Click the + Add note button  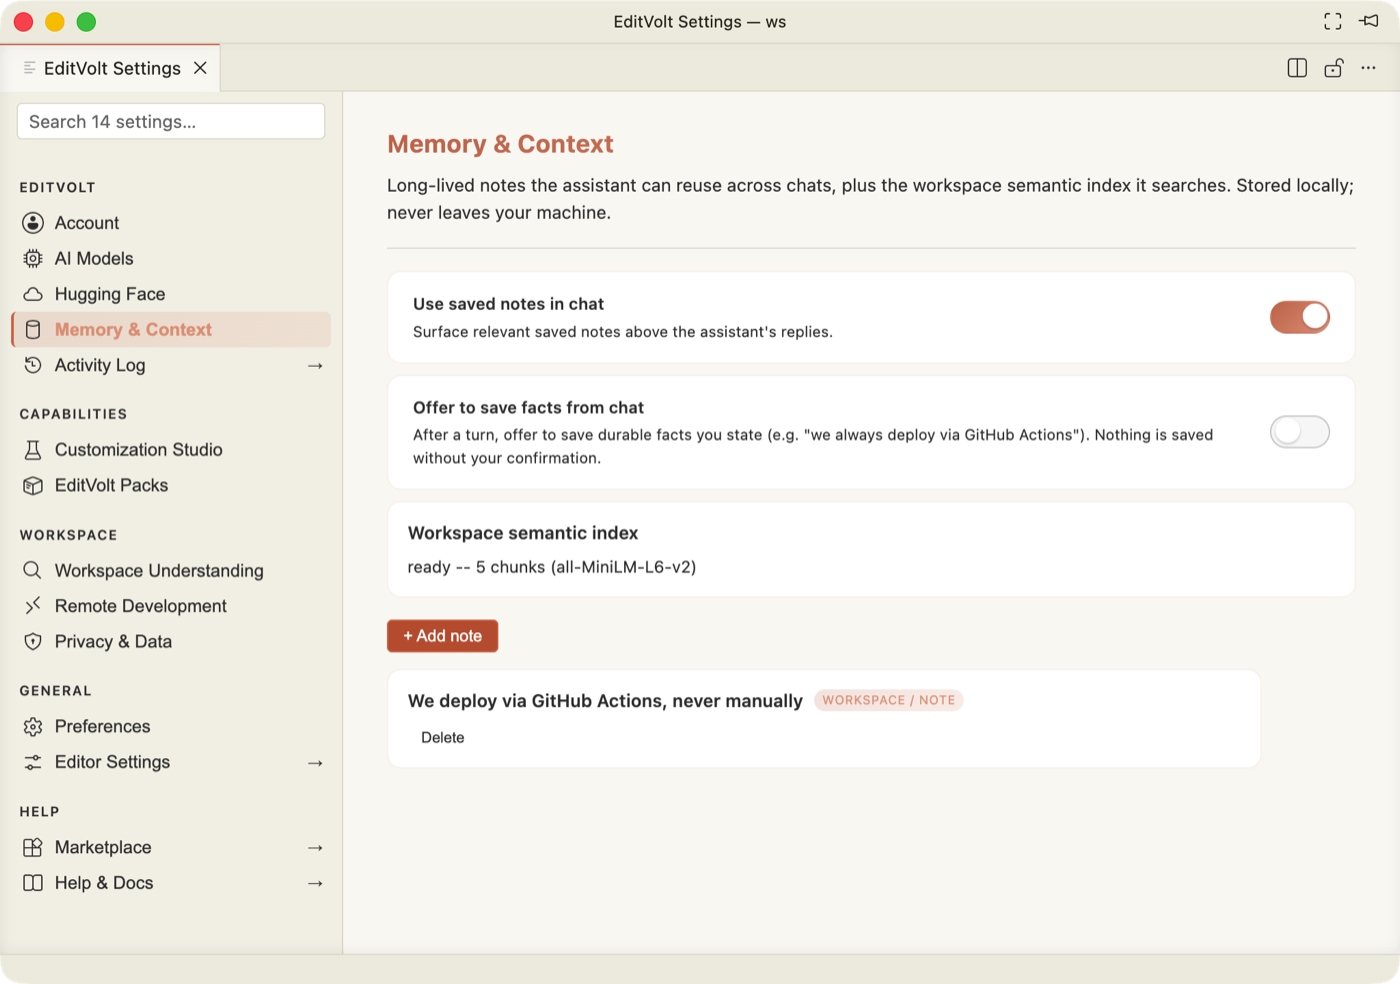pyautogui.click(x=442, y=636)
